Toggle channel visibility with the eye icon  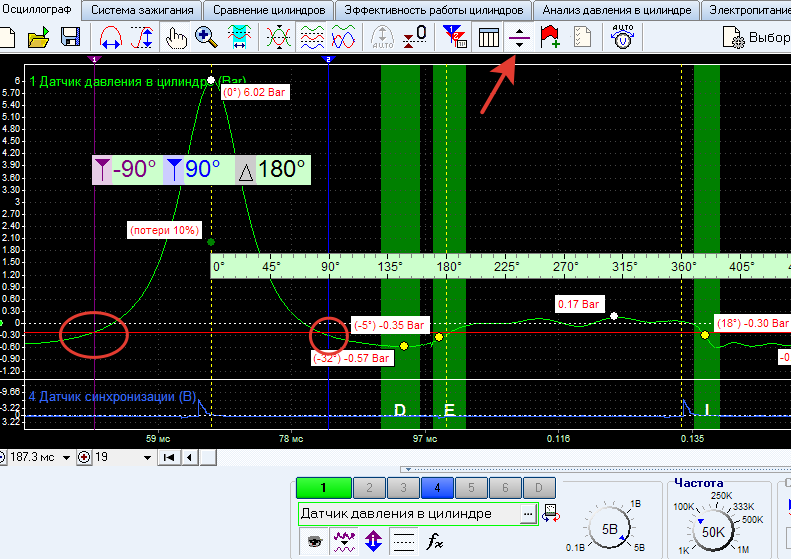pyautogui.click(x=314, y=541)
